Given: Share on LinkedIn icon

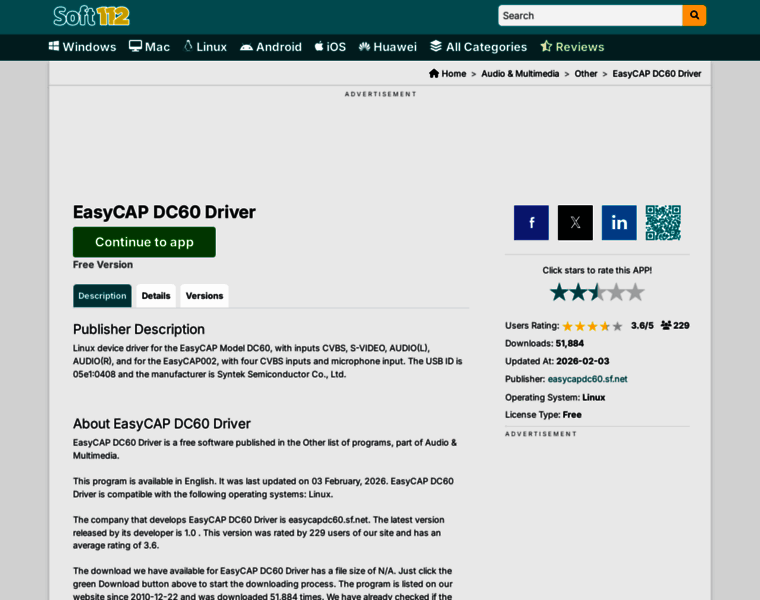Looking at the screenshot, I should point(619,222).
